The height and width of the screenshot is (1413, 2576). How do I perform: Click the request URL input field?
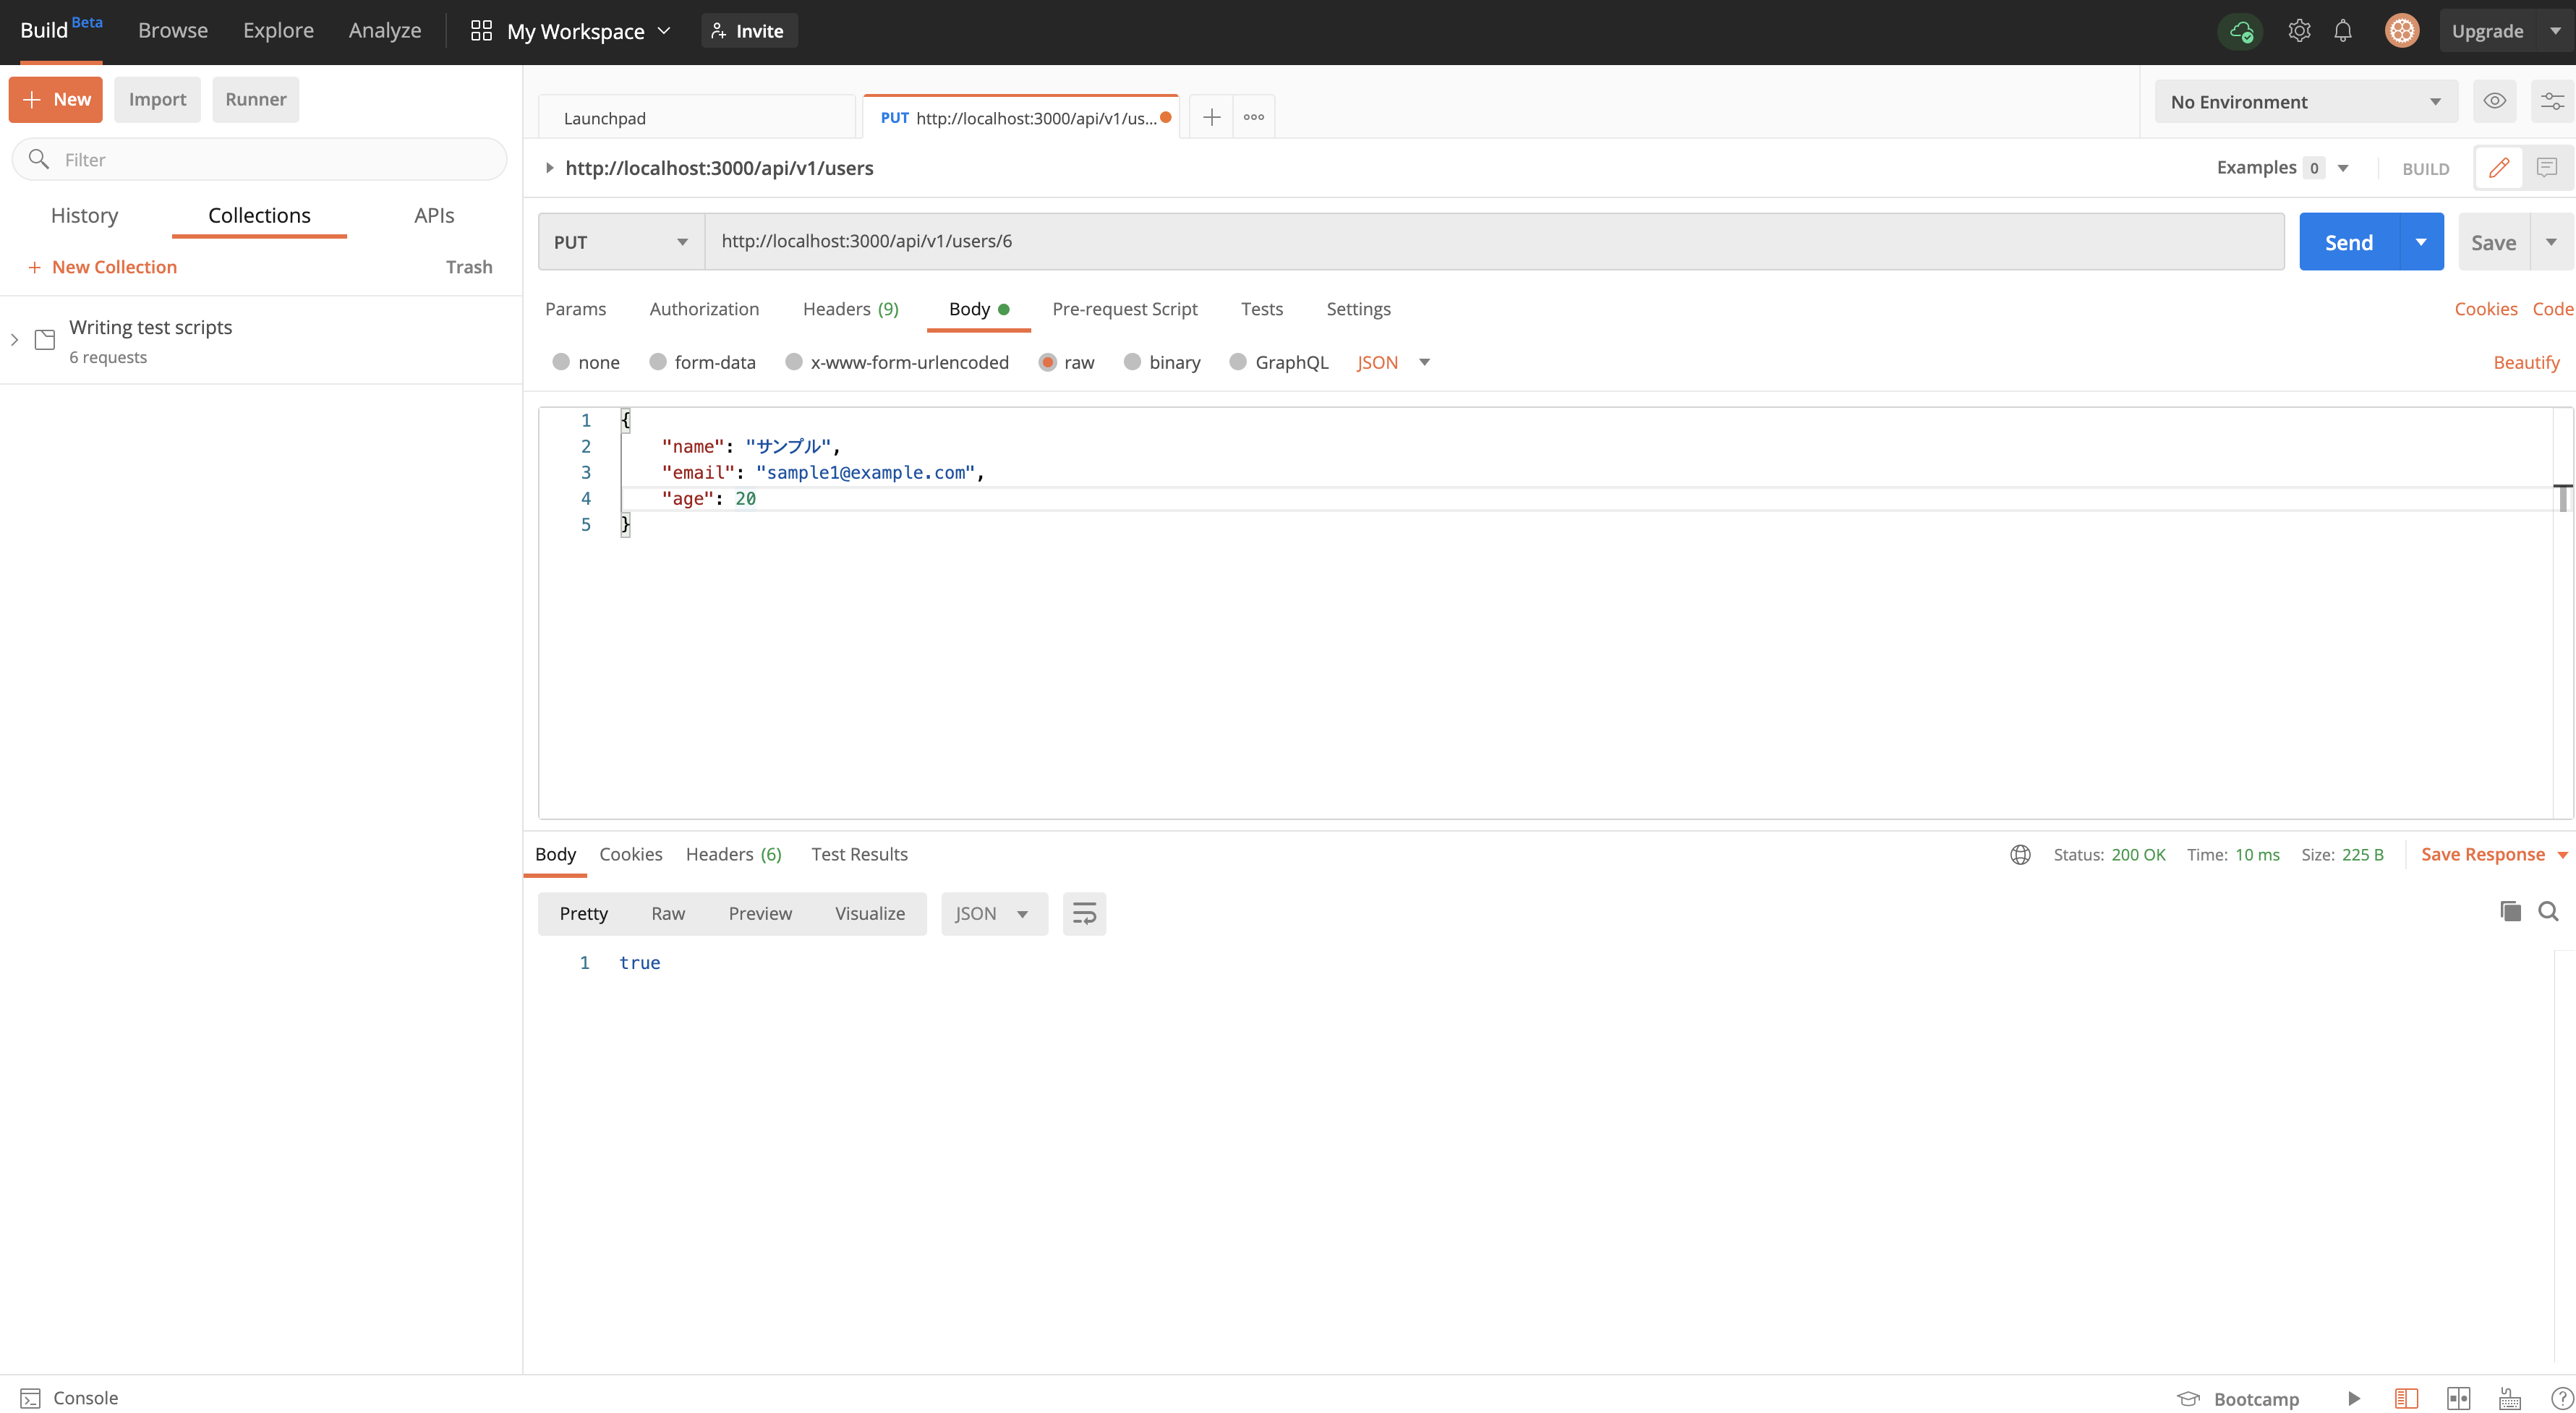click(1493, 241)
